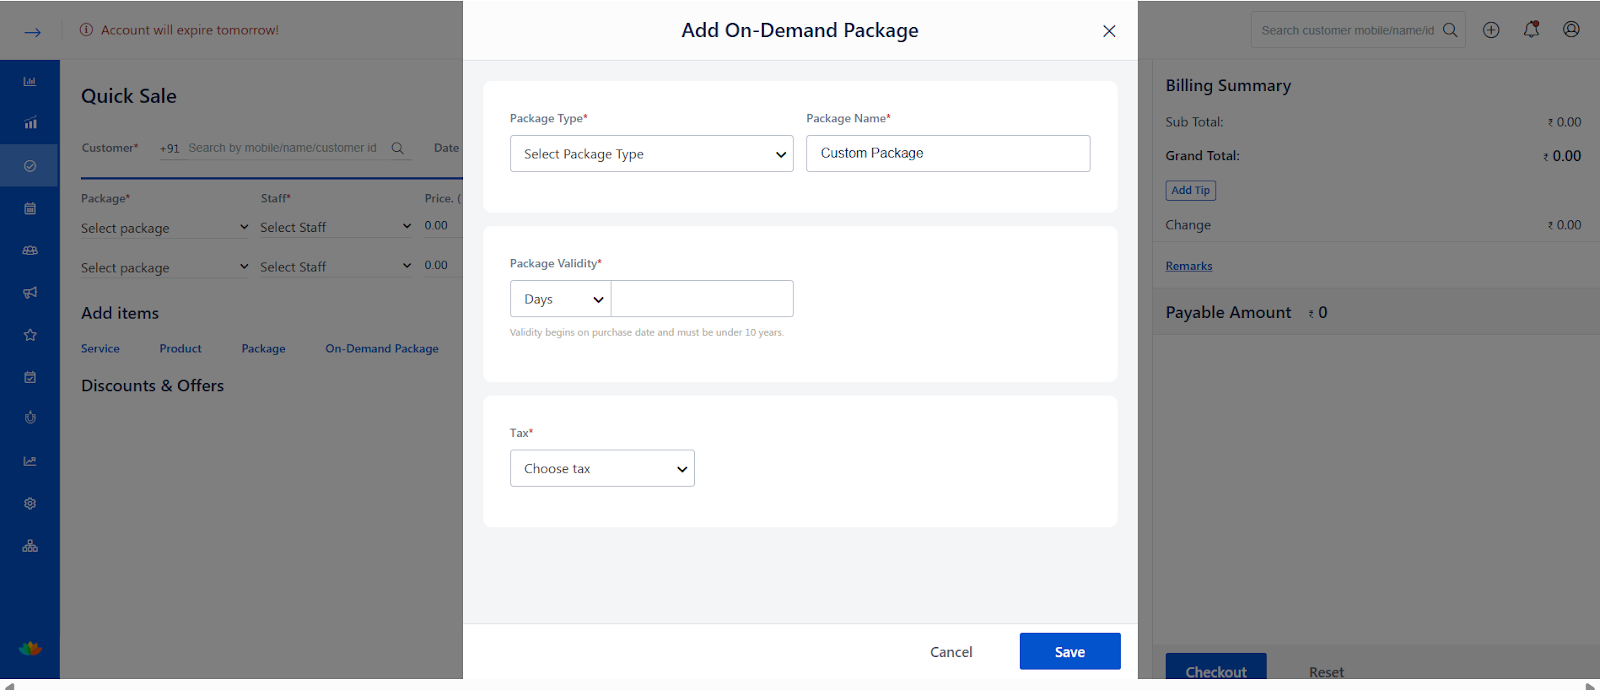
Task: Open the Remarks link
Action: point(1188,266)
